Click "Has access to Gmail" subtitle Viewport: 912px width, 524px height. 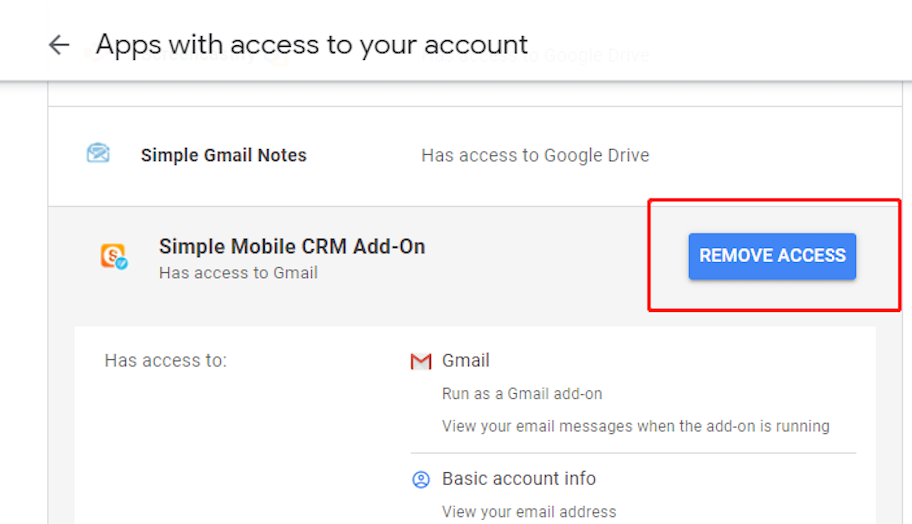(x=238, y=273)
